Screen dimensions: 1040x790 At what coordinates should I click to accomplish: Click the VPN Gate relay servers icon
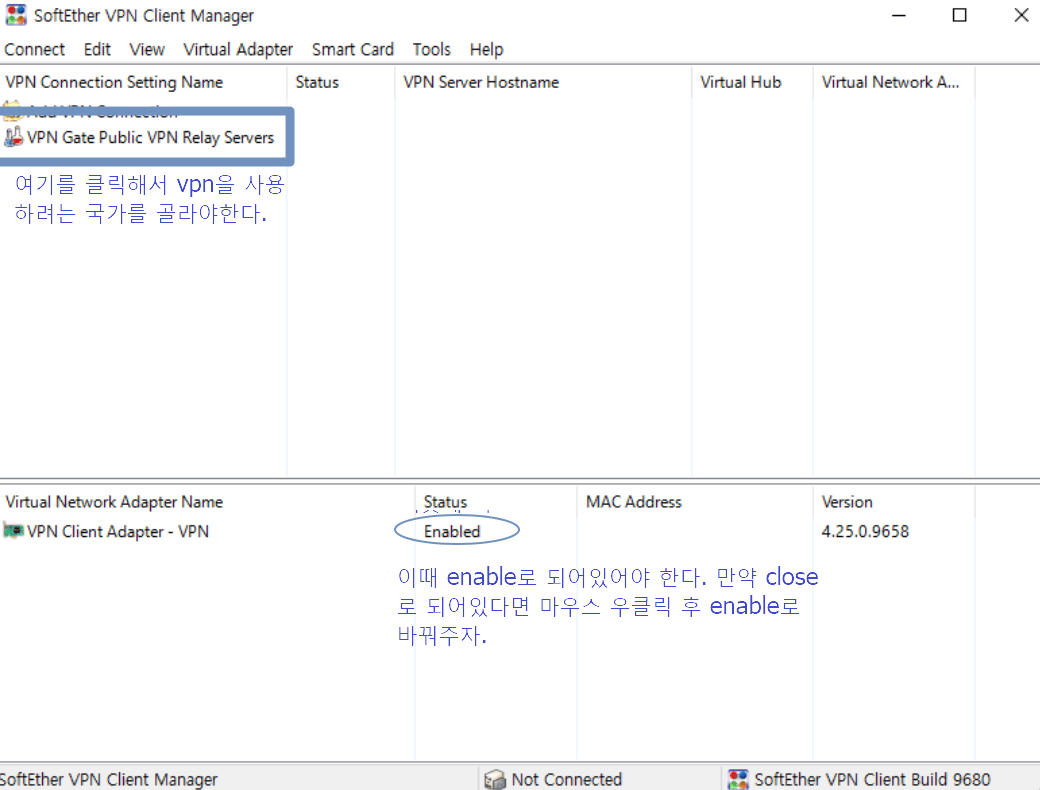(x=13, y=137)
